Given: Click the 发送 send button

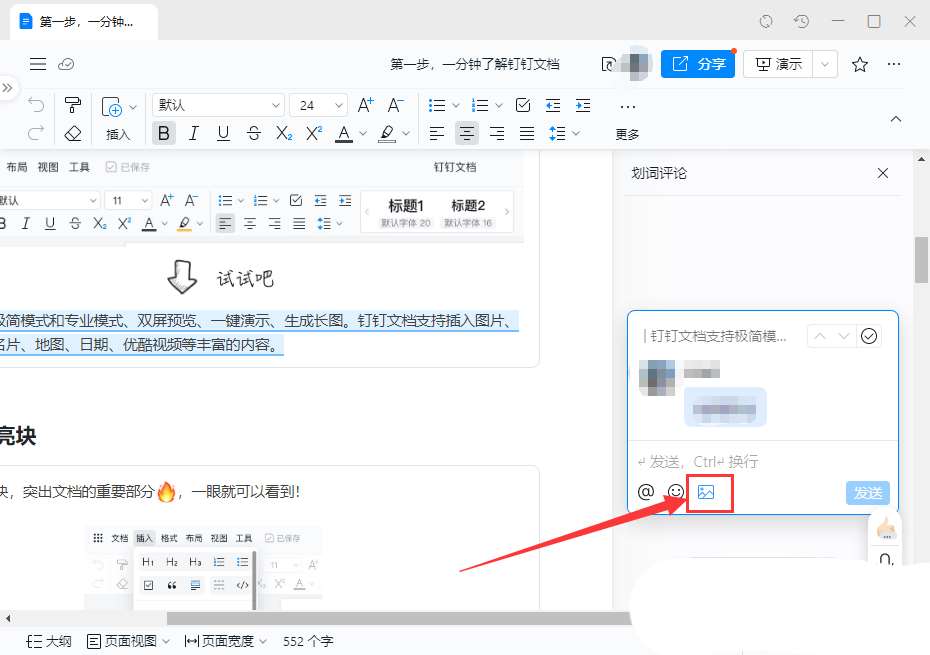Looking at the screenshot, I should [x=868, y=492].
